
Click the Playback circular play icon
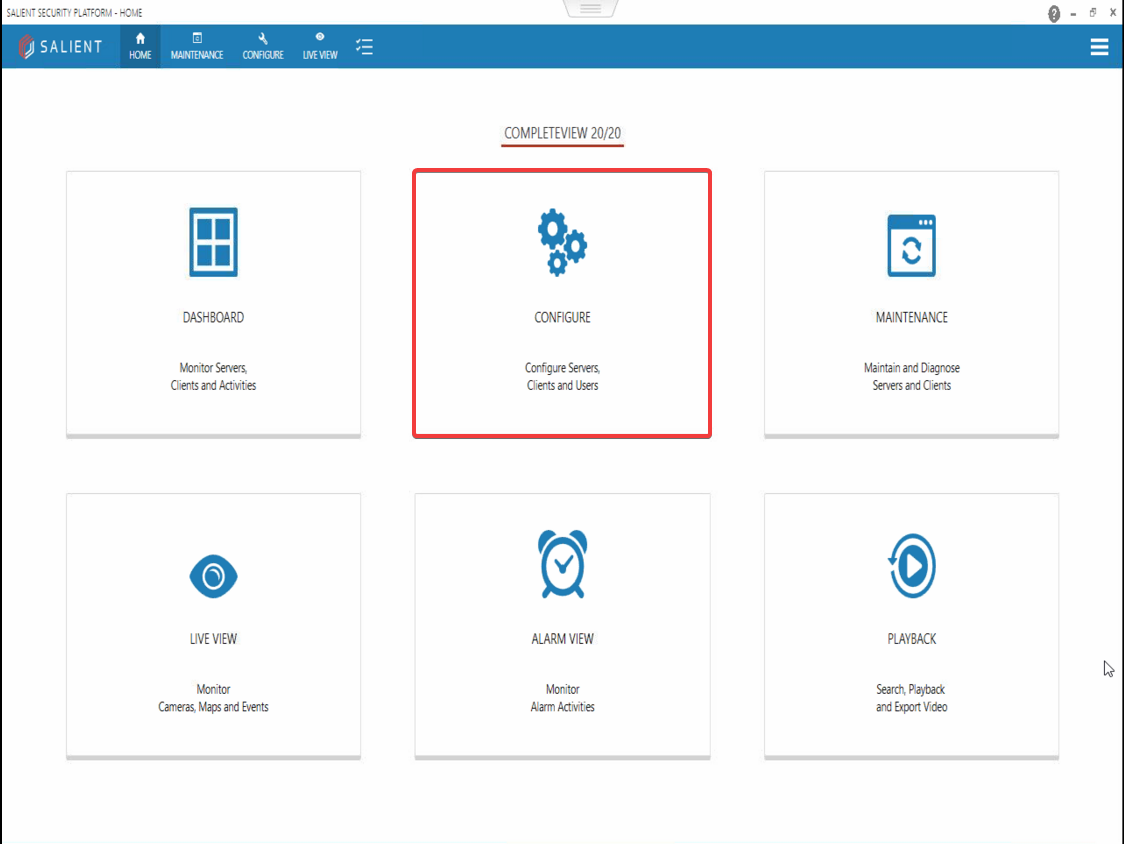(x=911, y=563)
